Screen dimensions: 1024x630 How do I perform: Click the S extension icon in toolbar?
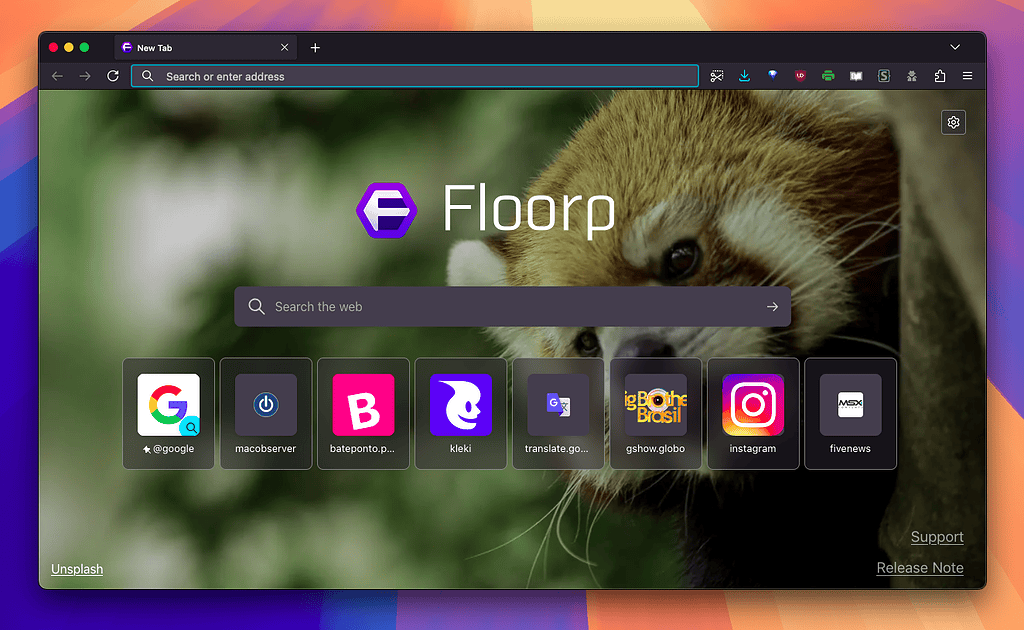(884, 76)
